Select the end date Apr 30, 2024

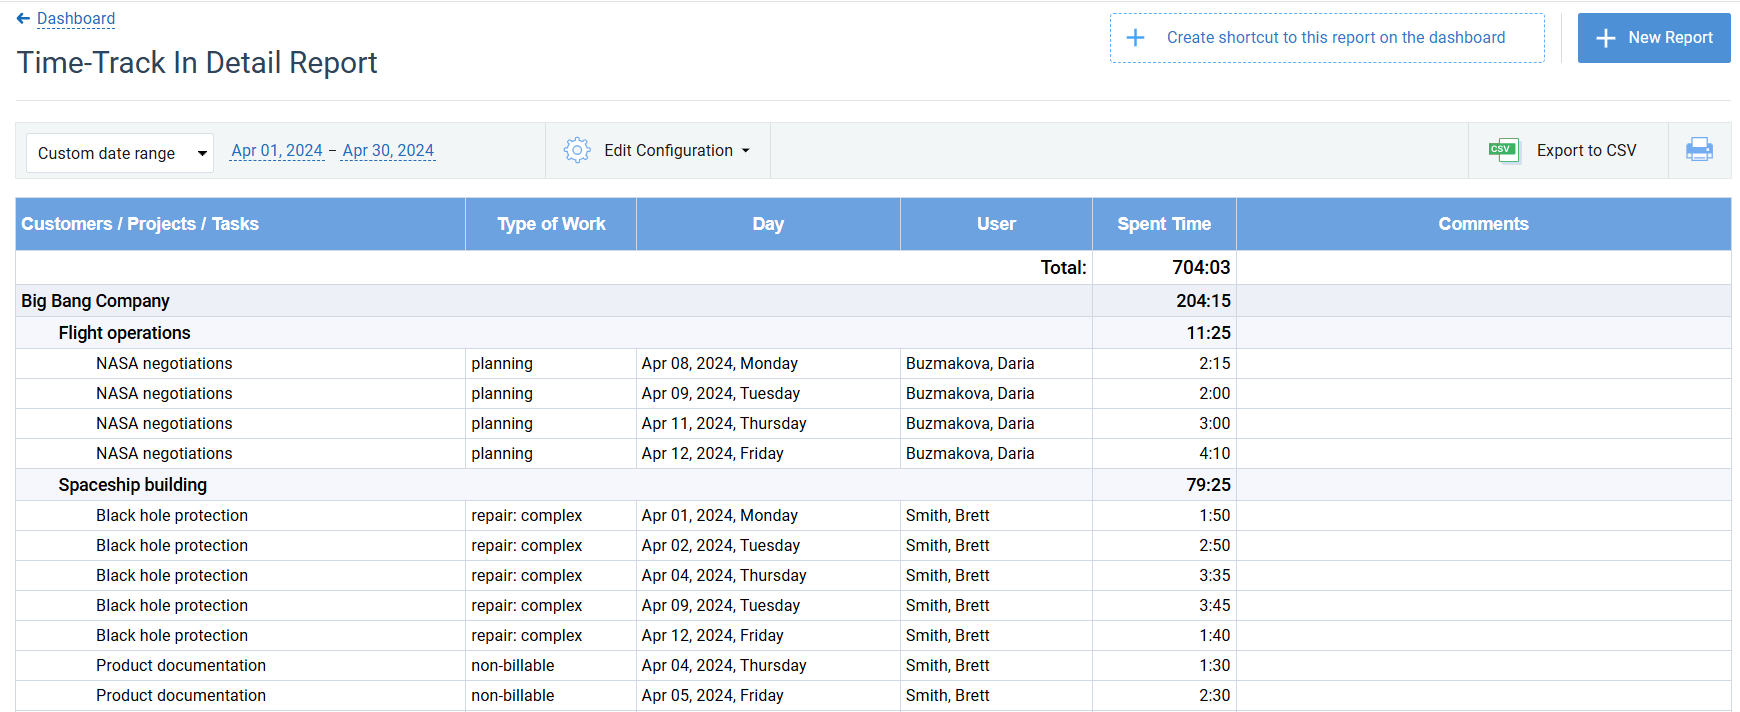coord(388,151)
